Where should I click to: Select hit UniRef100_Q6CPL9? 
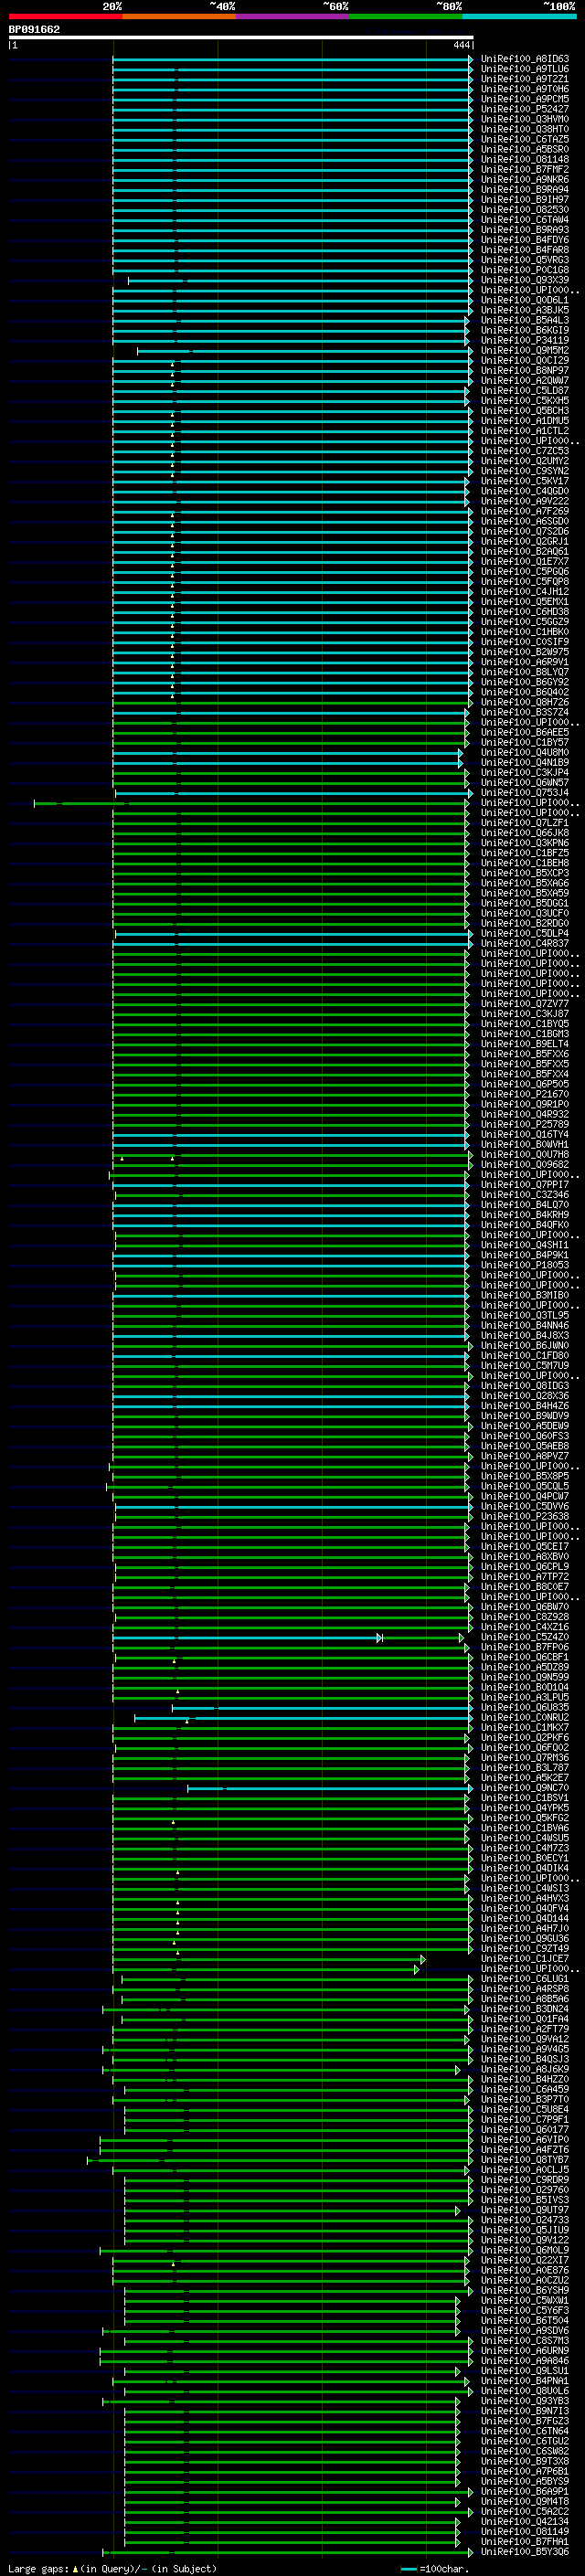pos(525,1566)
